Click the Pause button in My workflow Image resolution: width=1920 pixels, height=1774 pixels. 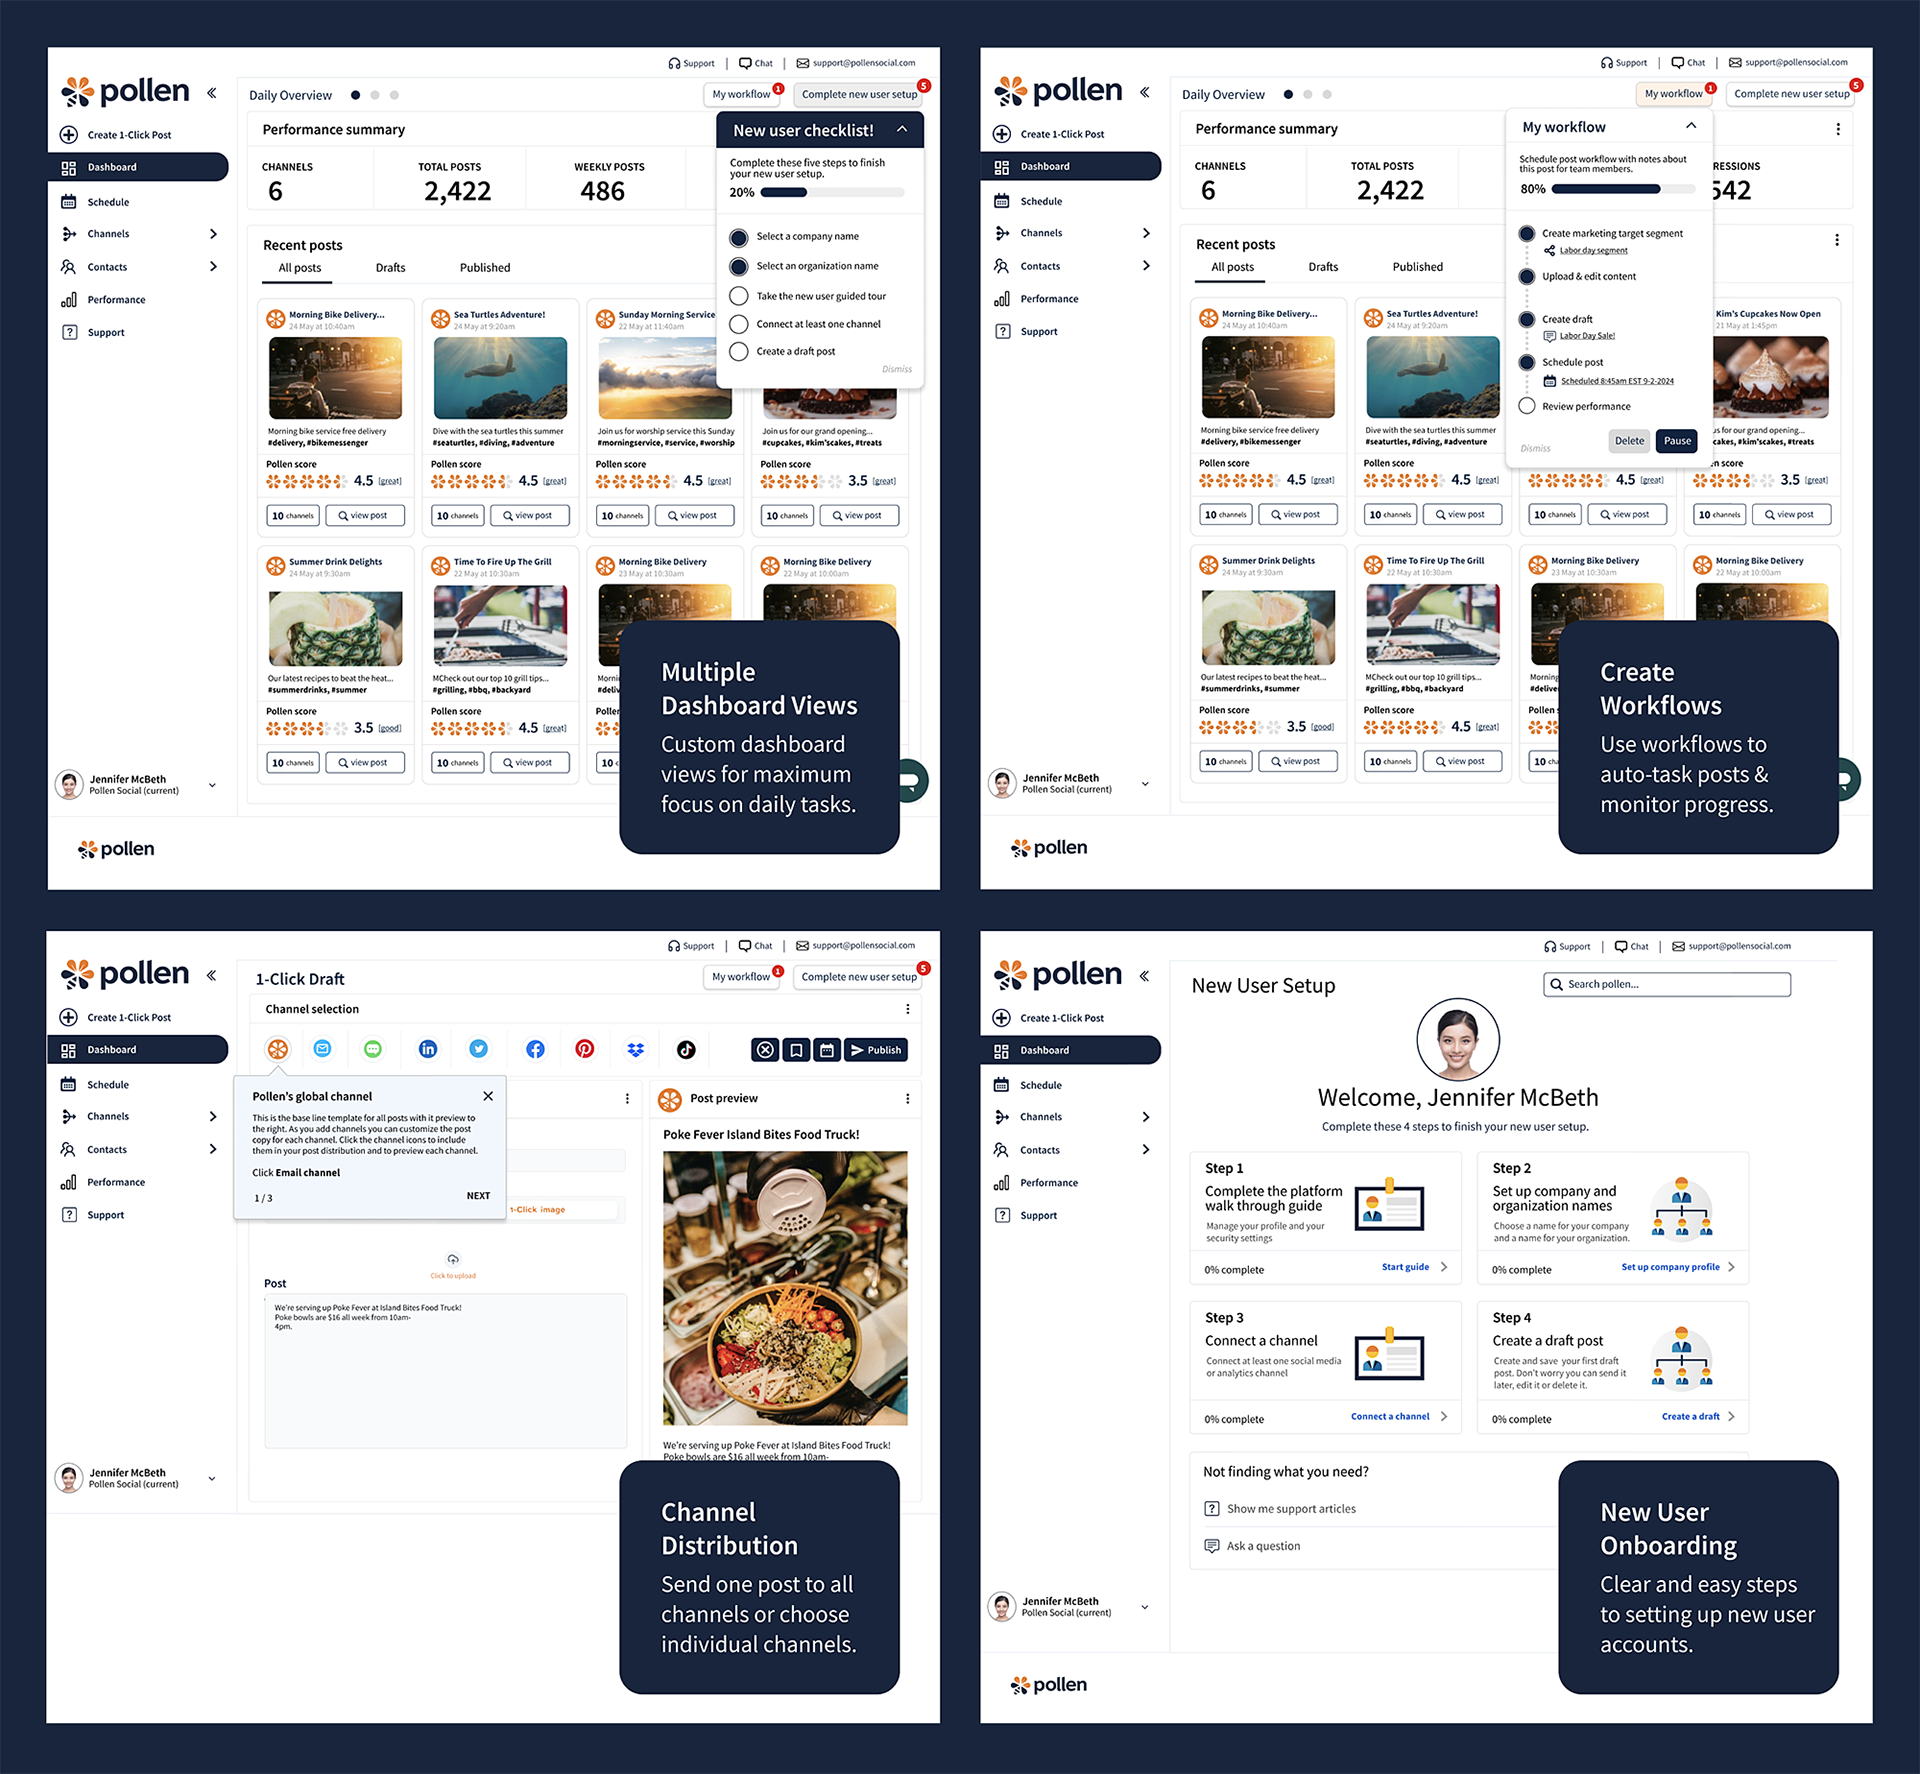[1677, 441]
